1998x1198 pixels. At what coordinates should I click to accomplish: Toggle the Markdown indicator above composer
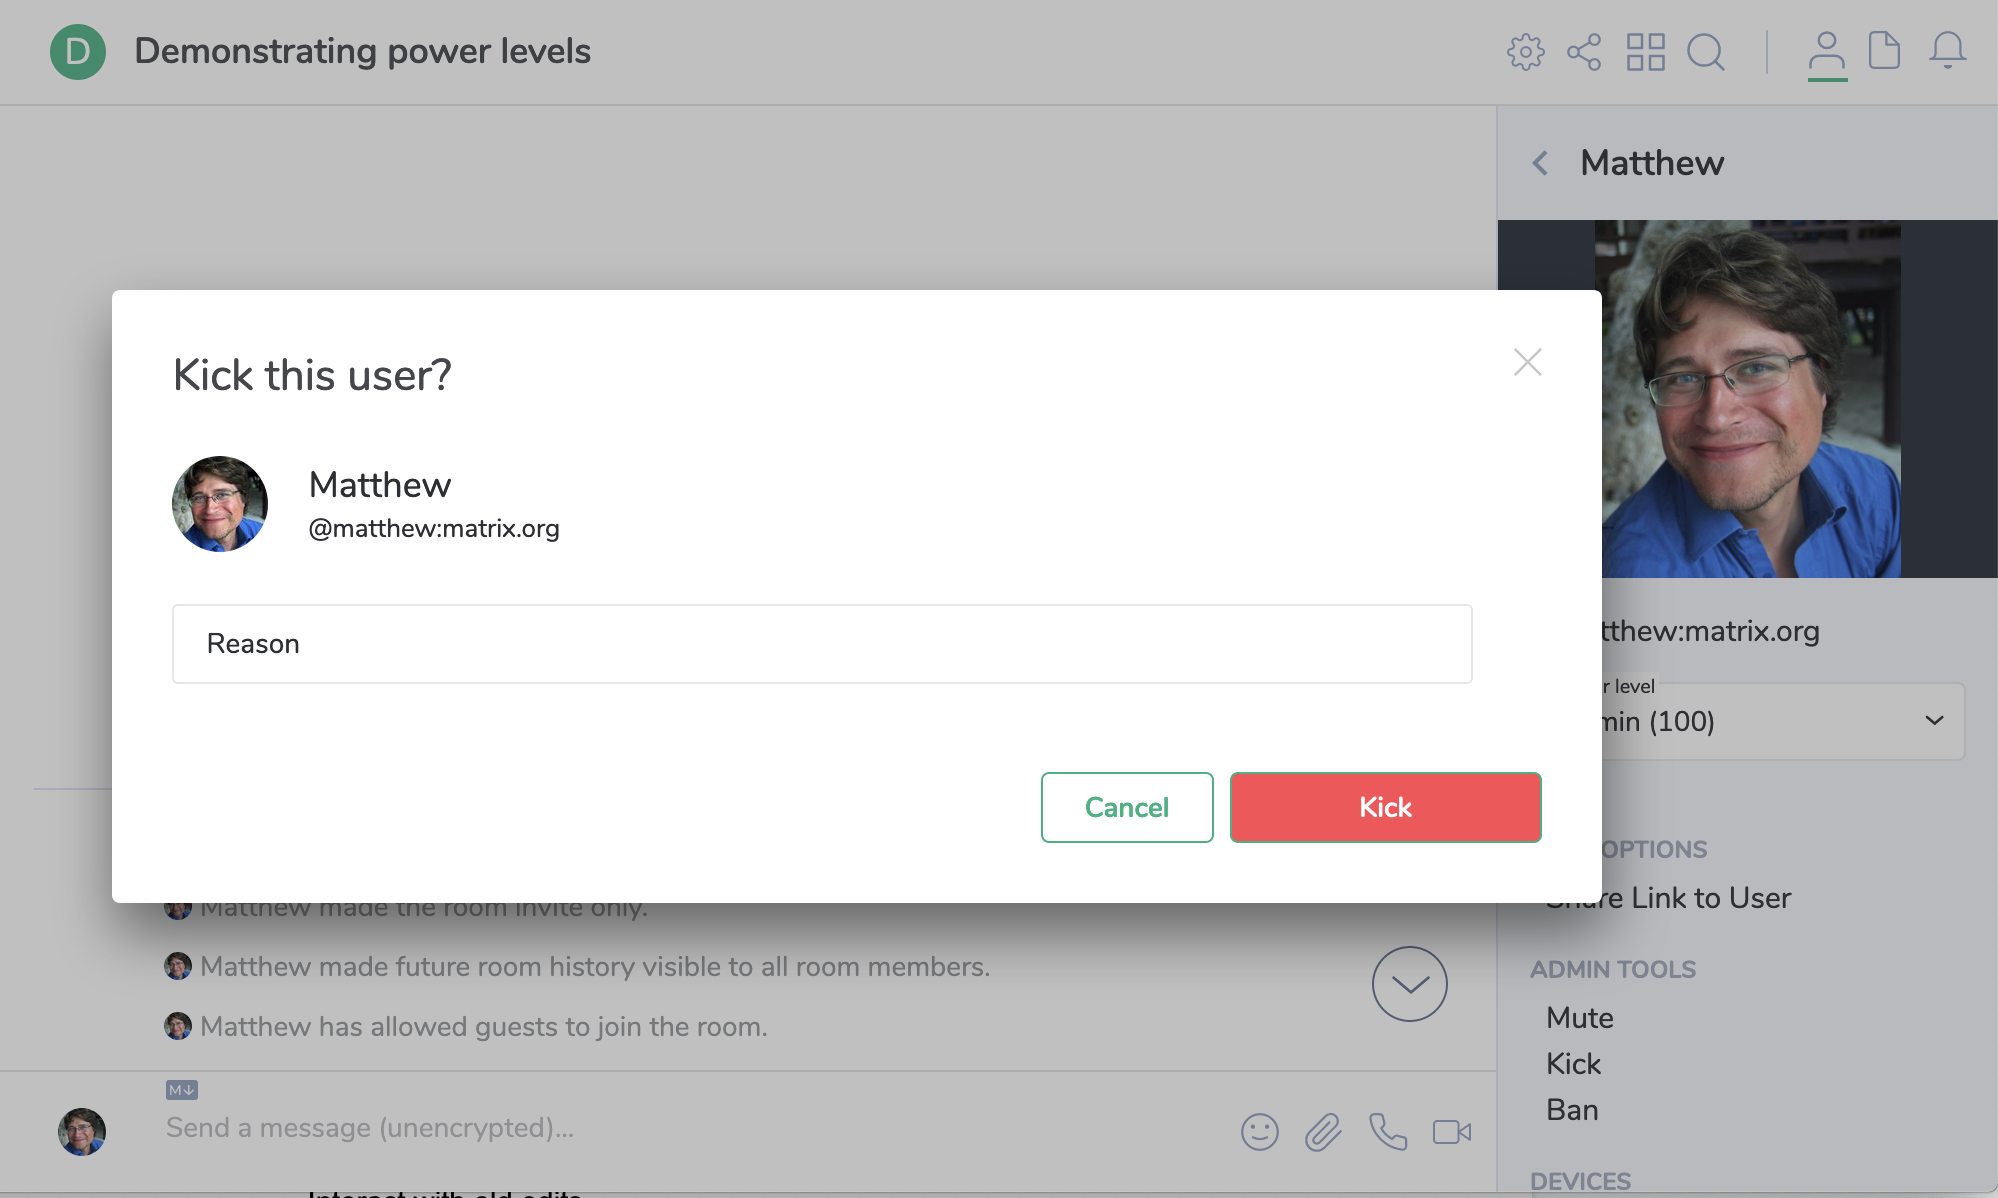tap(182, 1090)
